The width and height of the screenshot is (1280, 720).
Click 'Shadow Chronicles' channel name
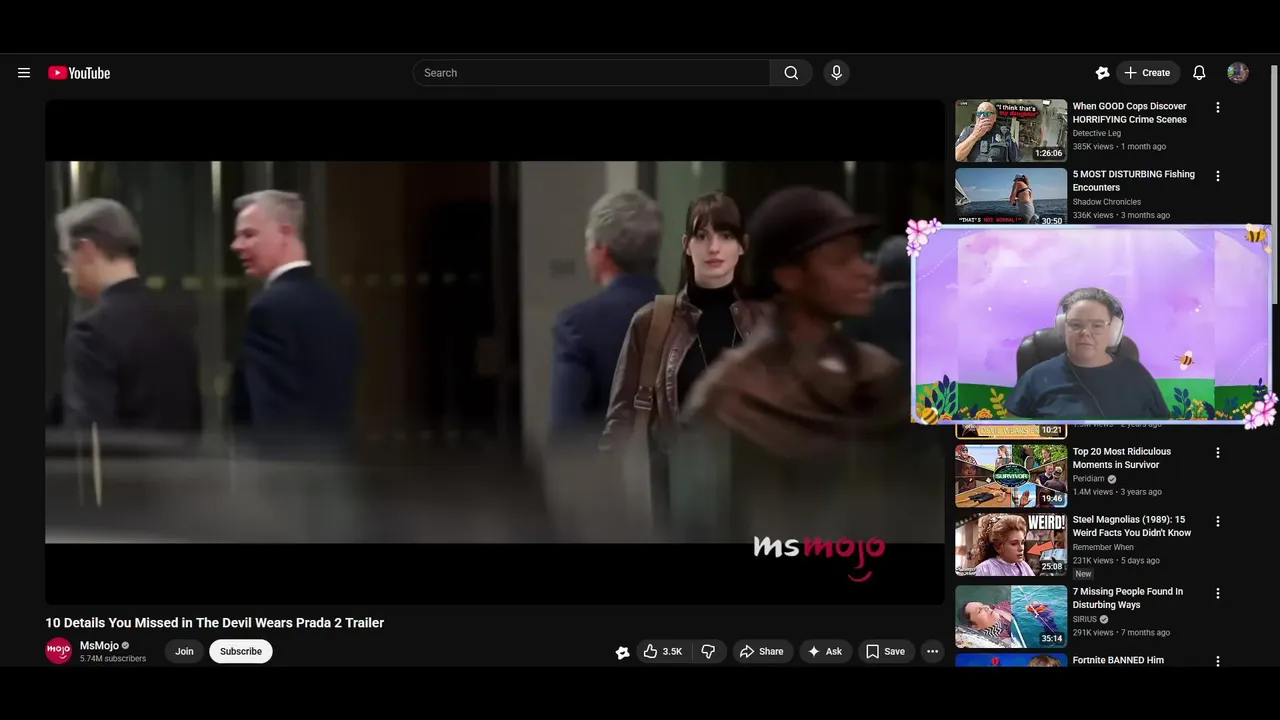pyautogui.click(x=1107, y=201)
